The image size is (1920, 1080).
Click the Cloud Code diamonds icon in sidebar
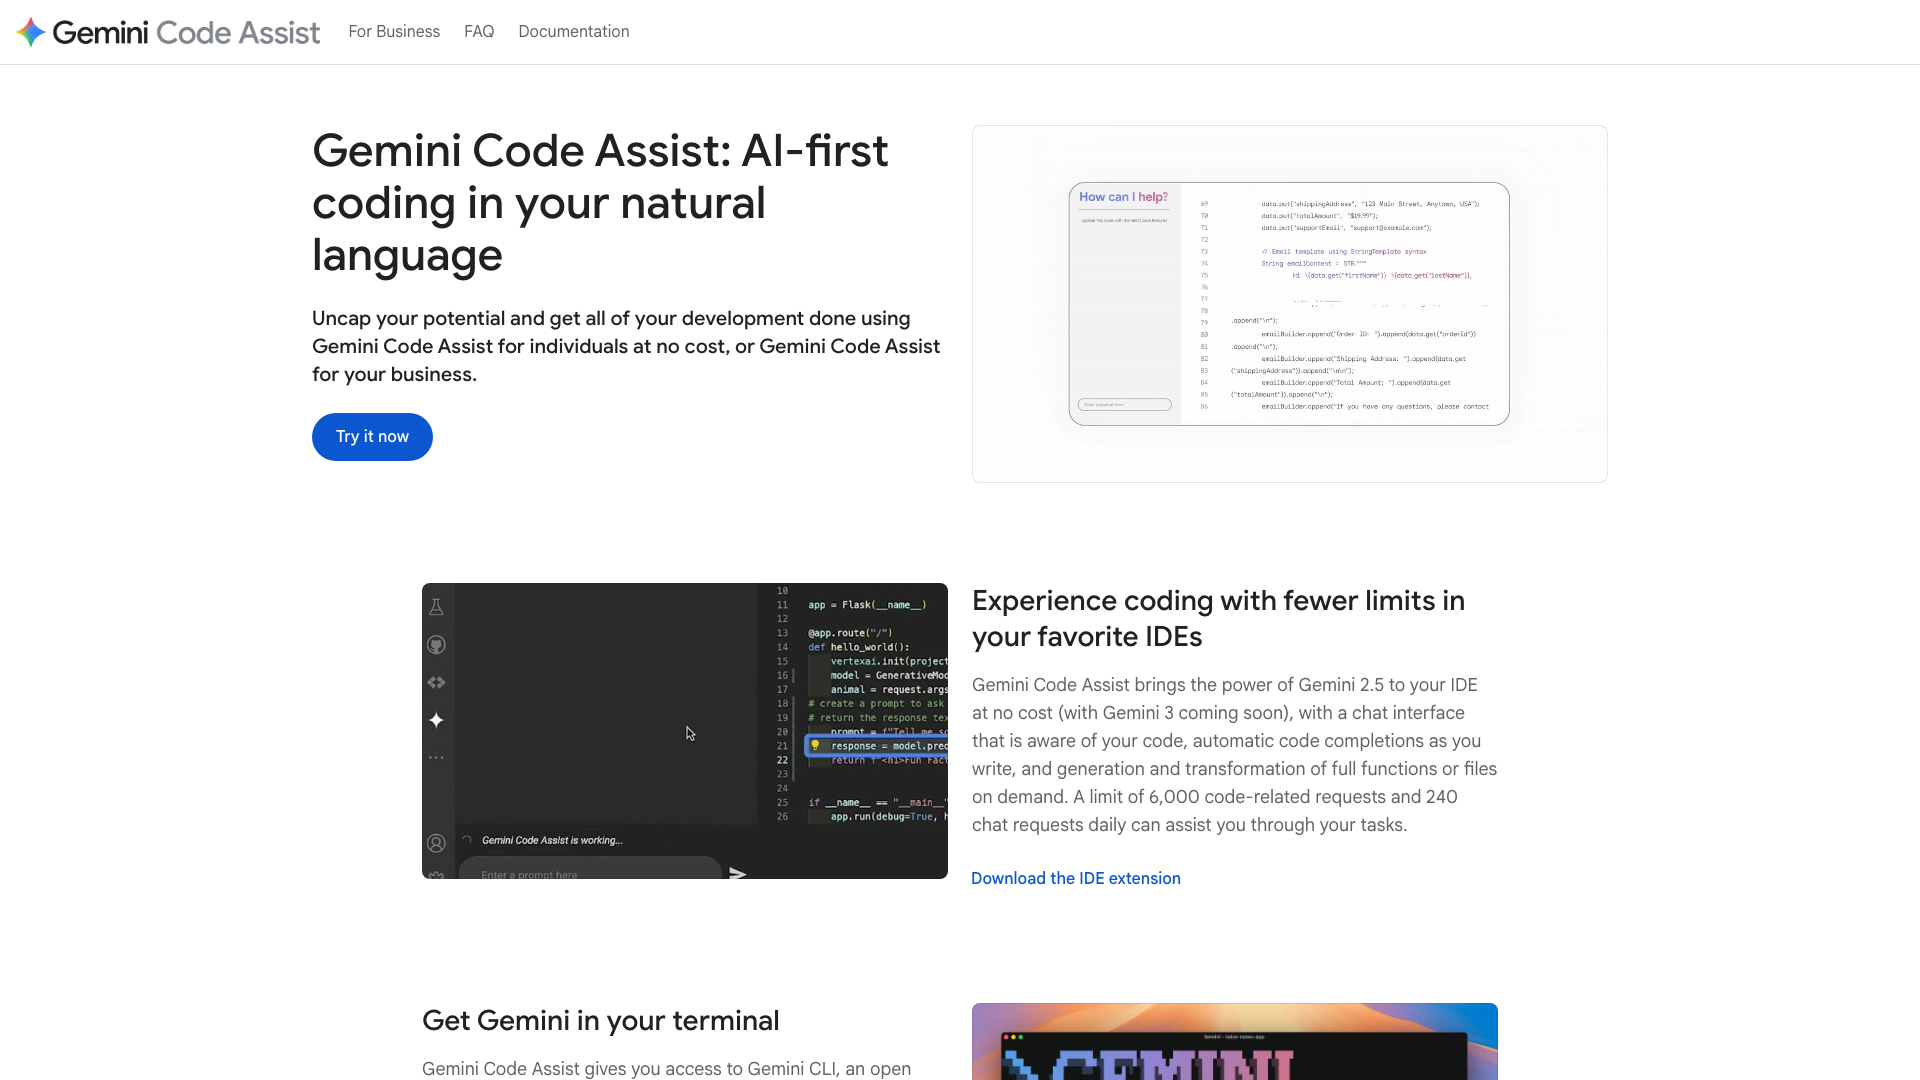click(436, 683)
